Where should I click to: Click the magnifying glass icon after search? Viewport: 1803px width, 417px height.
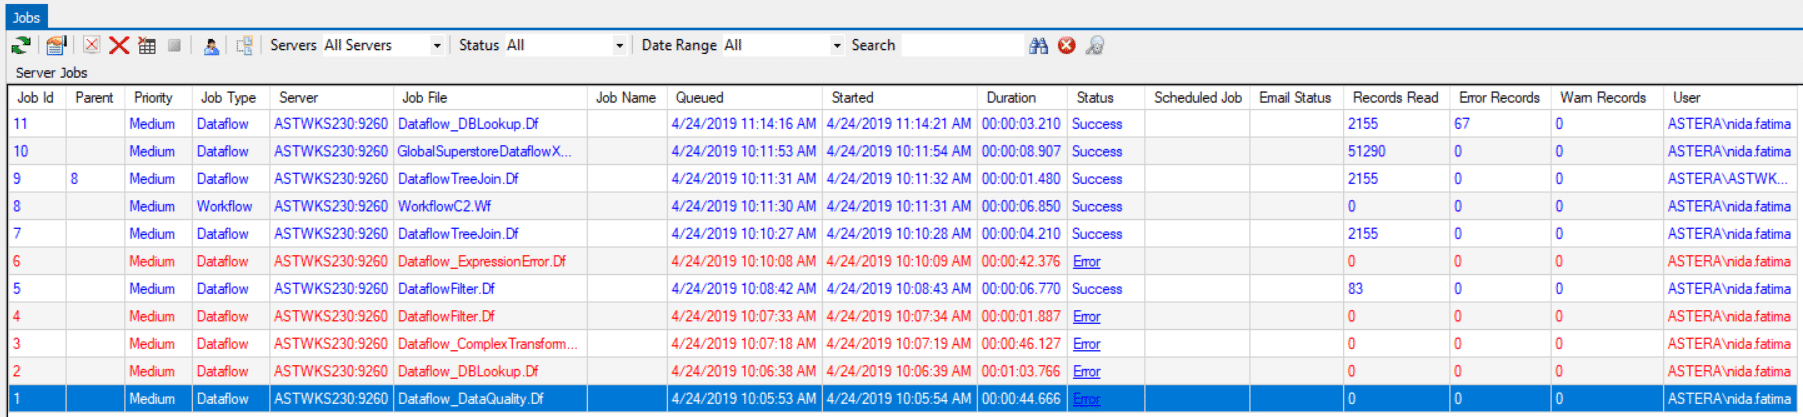click(x=1095, y=45)
